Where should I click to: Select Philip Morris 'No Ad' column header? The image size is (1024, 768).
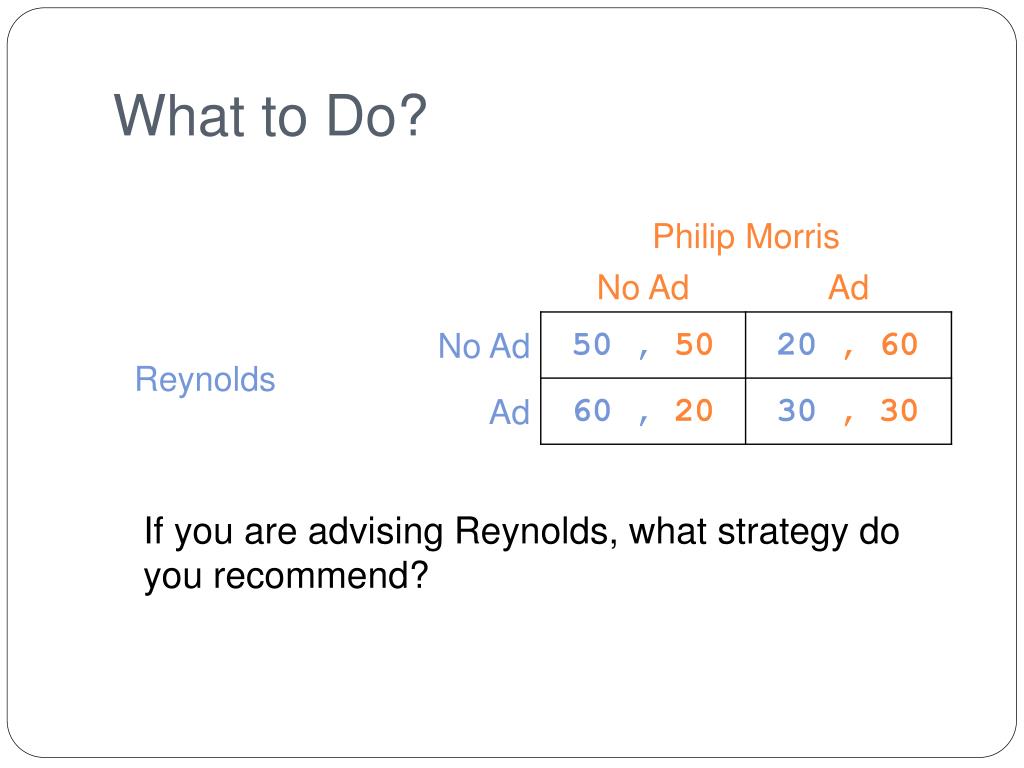point(643,287)
